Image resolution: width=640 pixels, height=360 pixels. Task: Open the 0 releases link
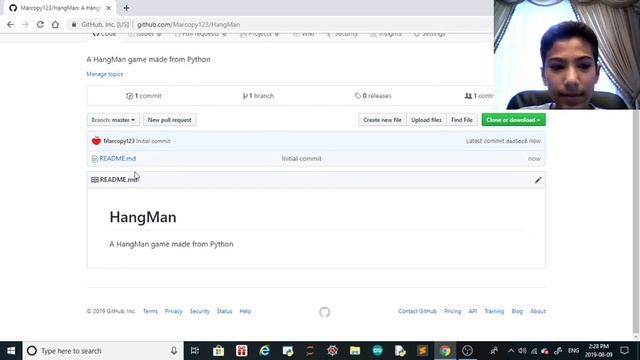click(373, 96)
